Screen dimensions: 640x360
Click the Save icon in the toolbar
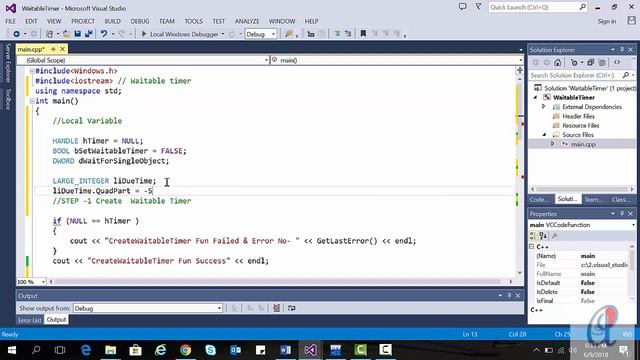point(77,34)
